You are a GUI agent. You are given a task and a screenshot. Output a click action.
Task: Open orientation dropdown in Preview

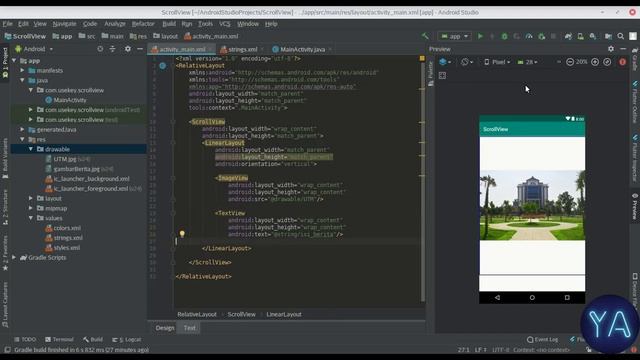[x=467, y=62]
